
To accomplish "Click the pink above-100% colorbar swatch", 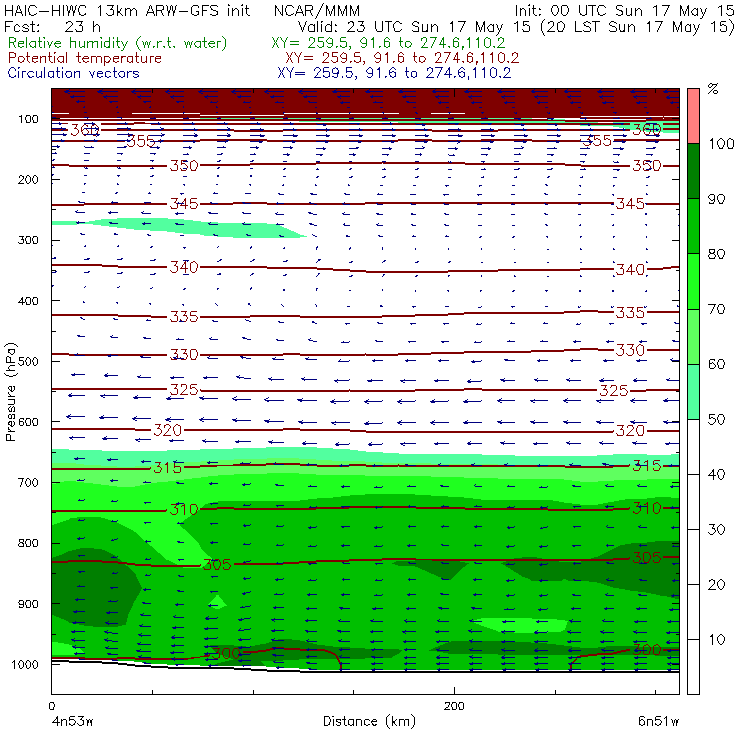I will 693,116.
